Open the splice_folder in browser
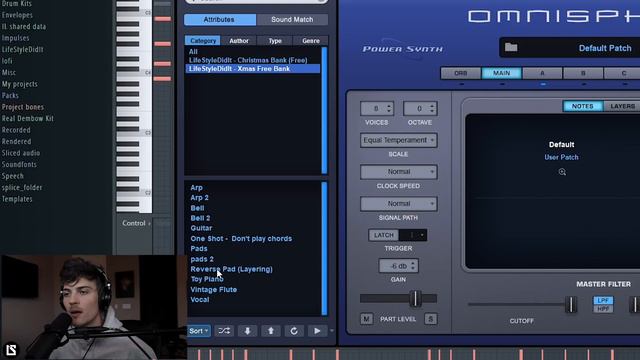The height and width of the screenshot is (360, 640). point(22,187)
